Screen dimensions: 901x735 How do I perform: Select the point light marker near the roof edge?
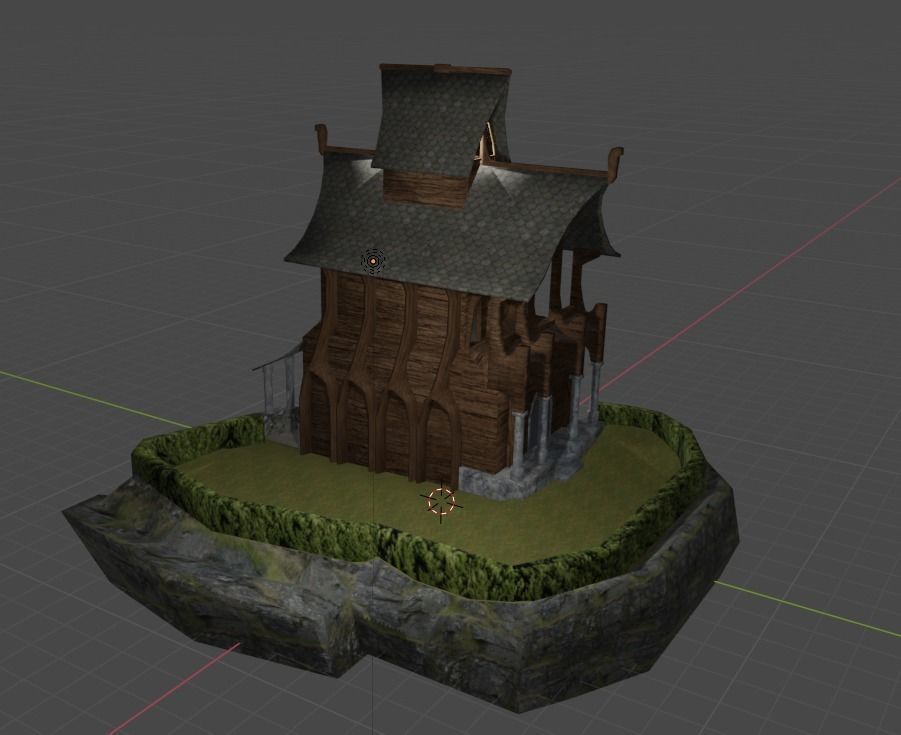(374, 261)
